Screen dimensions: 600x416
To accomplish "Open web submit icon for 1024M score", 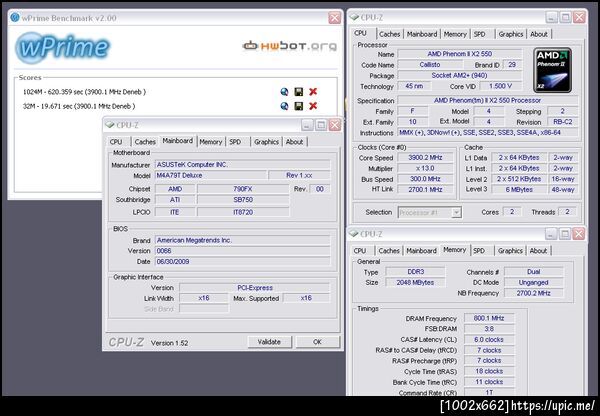I will [x=284, y=92].
